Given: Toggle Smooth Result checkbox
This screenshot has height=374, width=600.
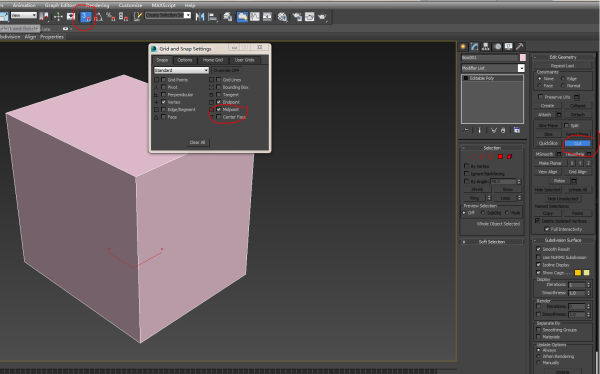Looking at the screenshot, I should point(539,249).
